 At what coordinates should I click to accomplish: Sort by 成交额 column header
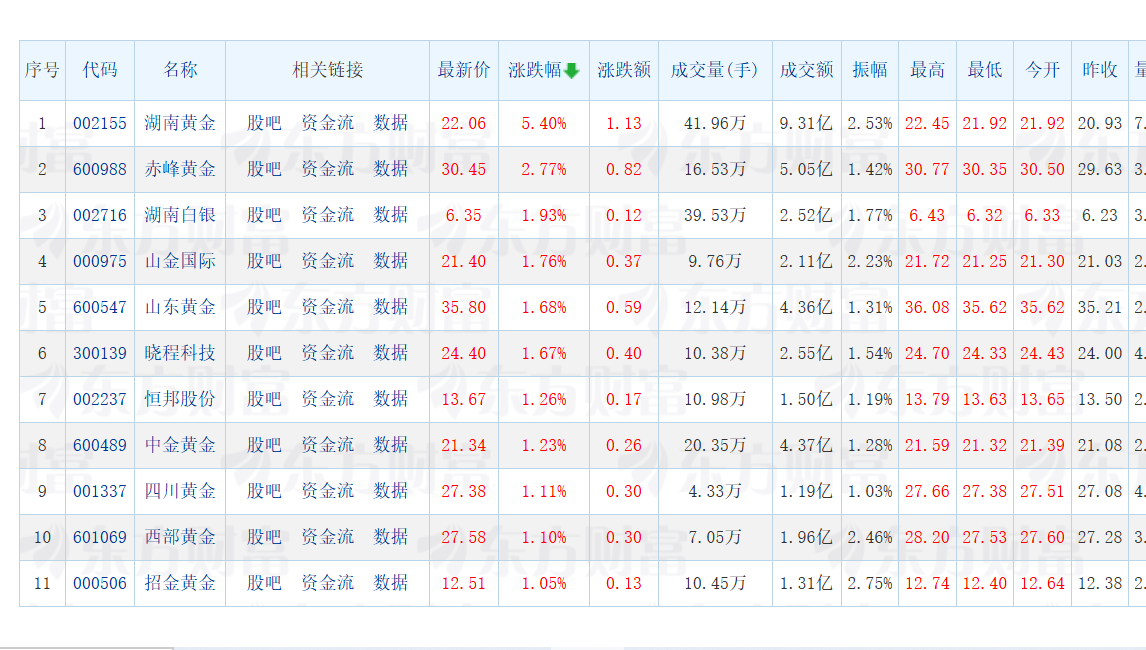(x=806, y=70)
